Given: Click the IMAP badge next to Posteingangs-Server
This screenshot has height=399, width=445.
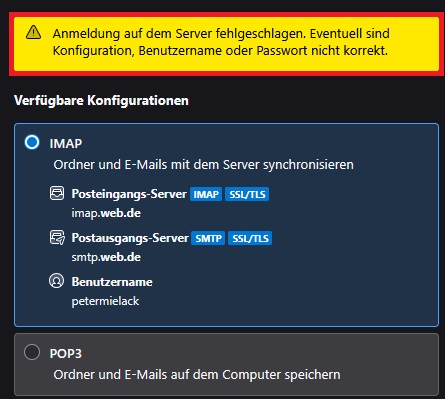Looking at the screenshot, I should pos(206,194).
